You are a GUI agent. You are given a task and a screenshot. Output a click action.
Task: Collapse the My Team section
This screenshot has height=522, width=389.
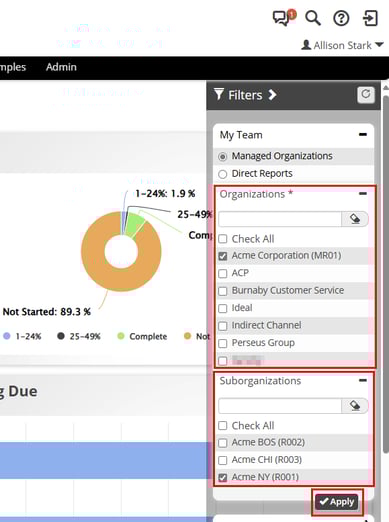pyautogui.click(x=363, y=135)
